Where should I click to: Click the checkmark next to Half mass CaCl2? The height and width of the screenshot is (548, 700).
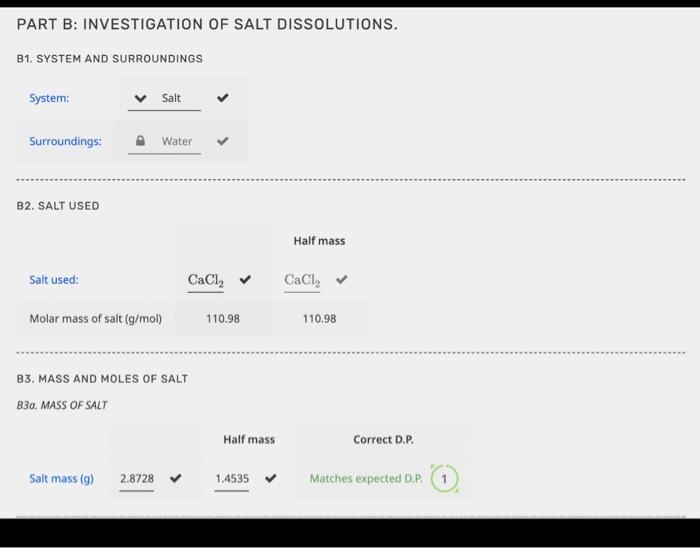342,279
